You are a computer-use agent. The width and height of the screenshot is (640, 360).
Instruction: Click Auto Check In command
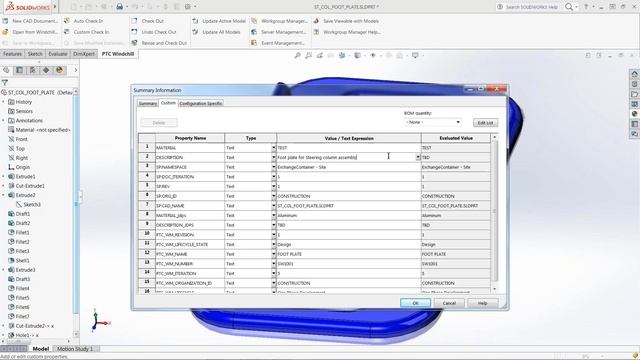coord(84,21)
